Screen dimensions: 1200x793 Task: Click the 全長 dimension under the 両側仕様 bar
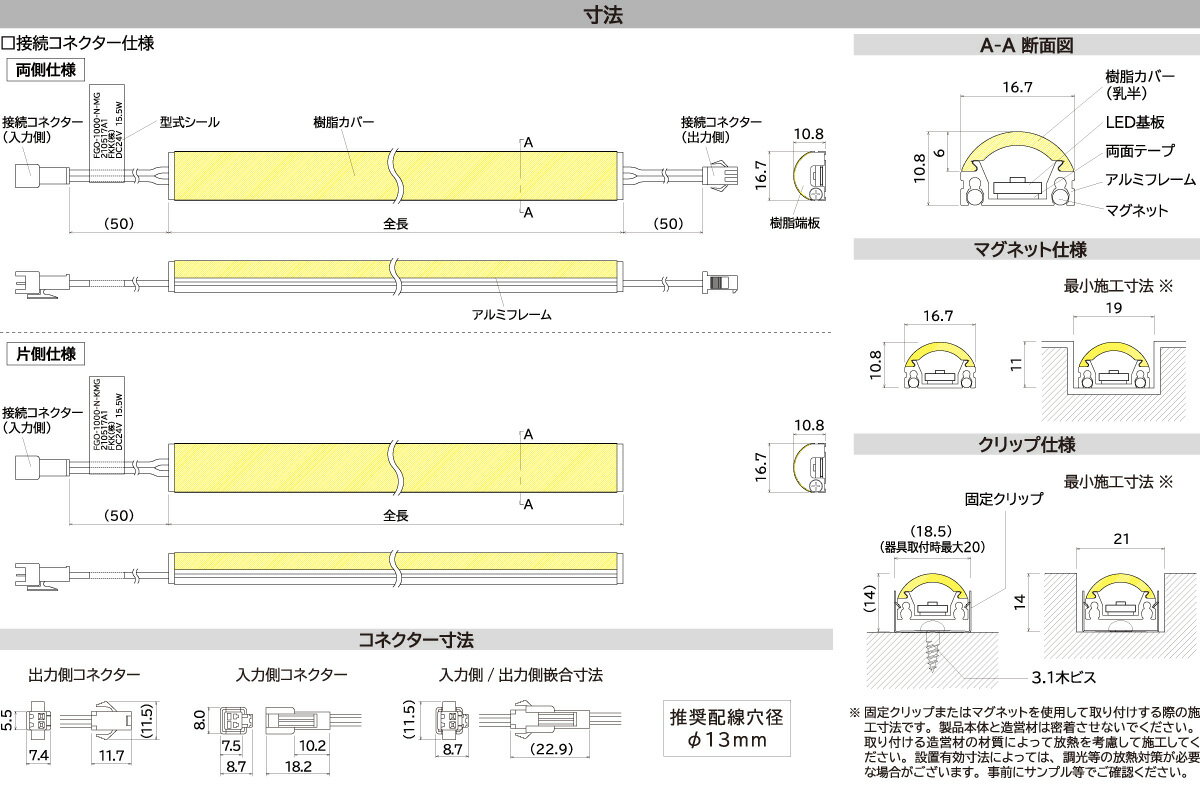coord(397,224)
